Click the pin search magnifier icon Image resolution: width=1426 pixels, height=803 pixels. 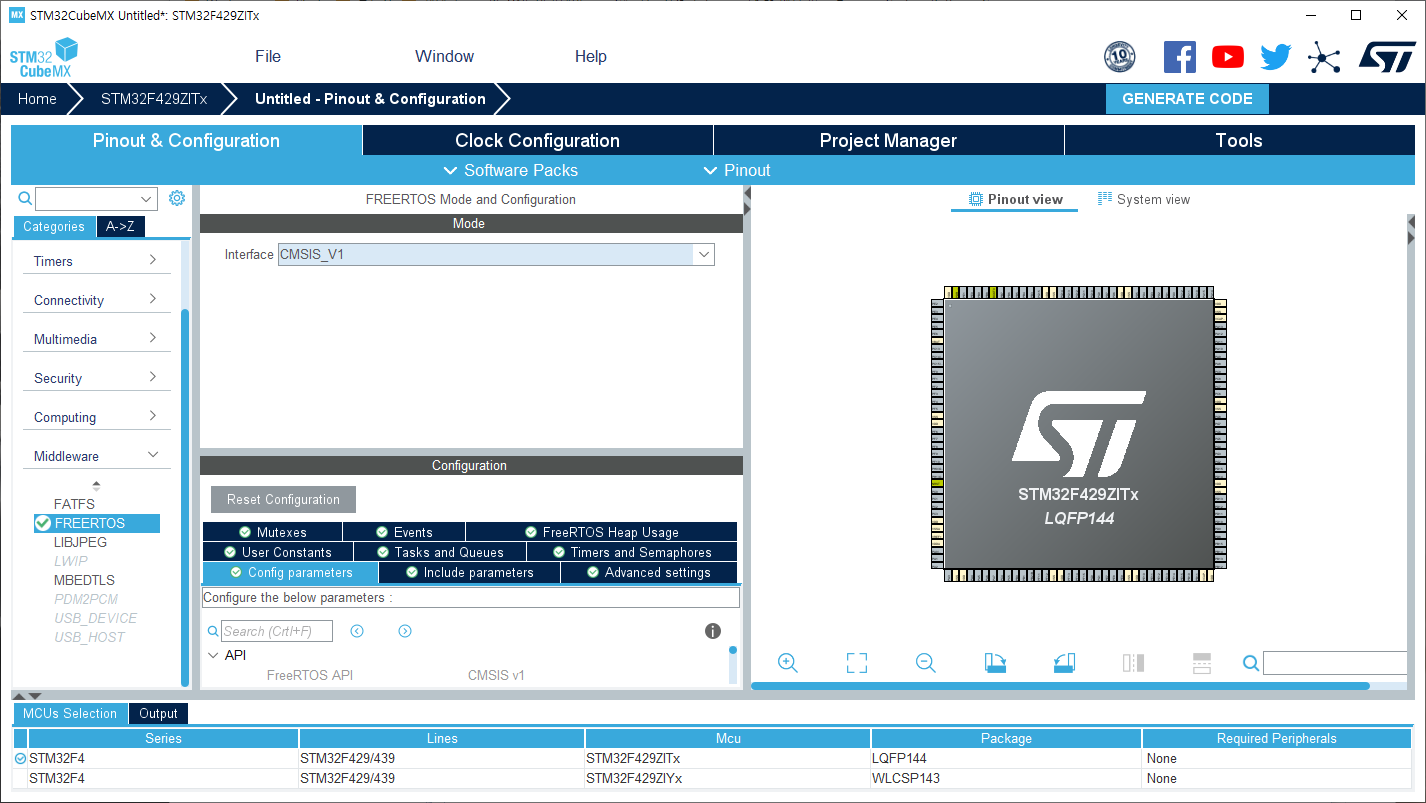click(1251, 663)
